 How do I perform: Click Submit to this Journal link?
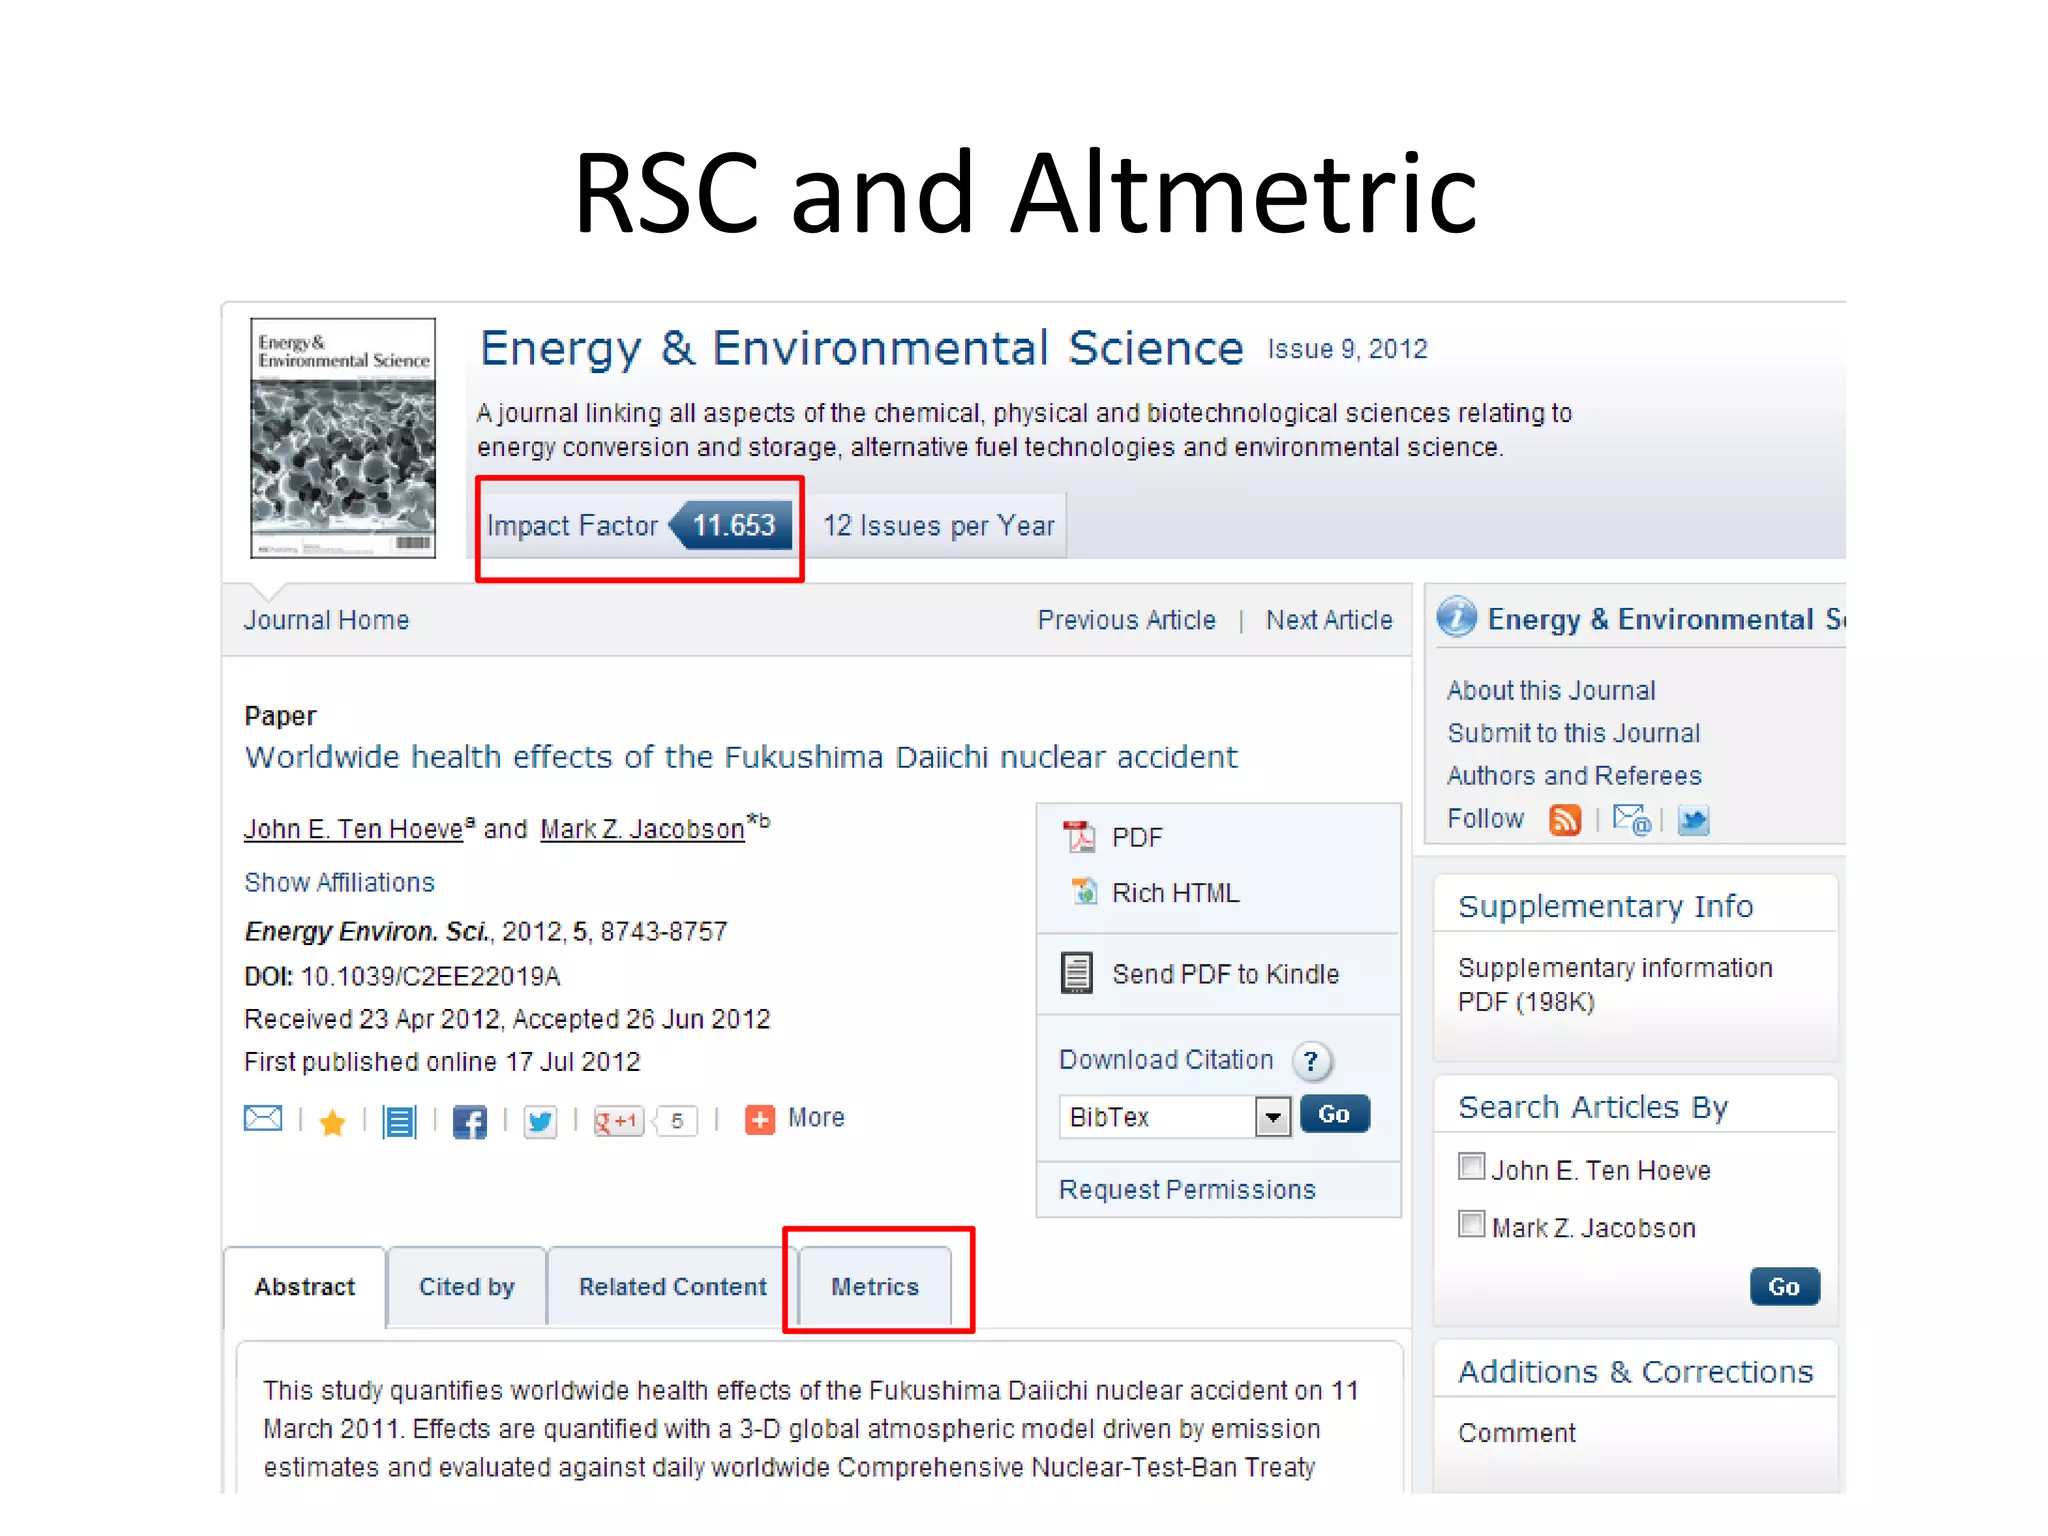1574,733
